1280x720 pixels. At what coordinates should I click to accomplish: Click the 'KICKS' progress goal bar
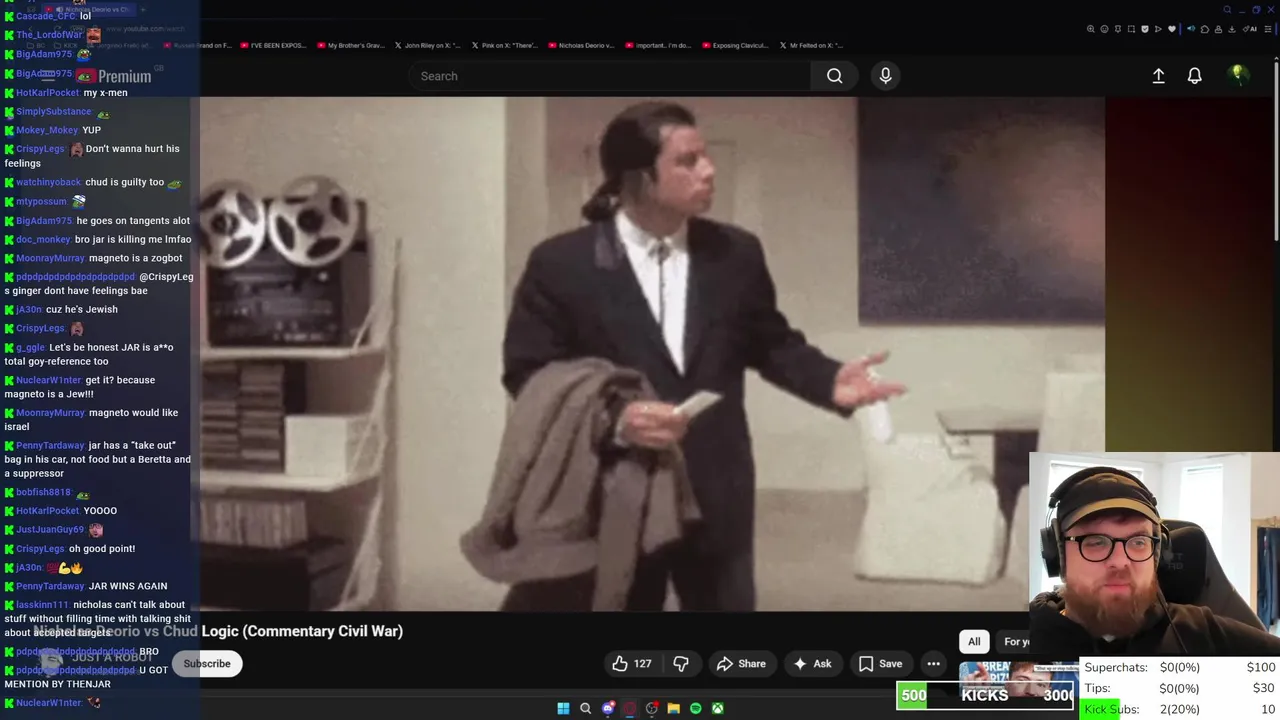point(985,695)
